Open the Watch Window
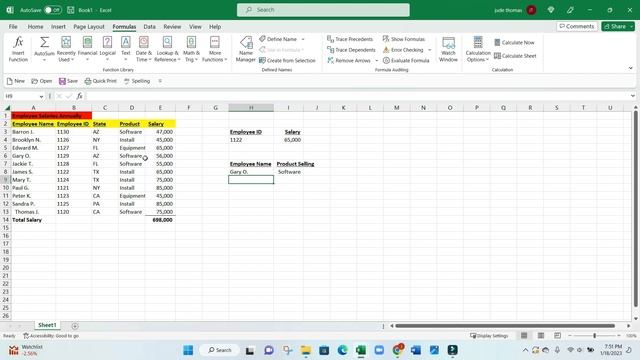 (448, 49)
